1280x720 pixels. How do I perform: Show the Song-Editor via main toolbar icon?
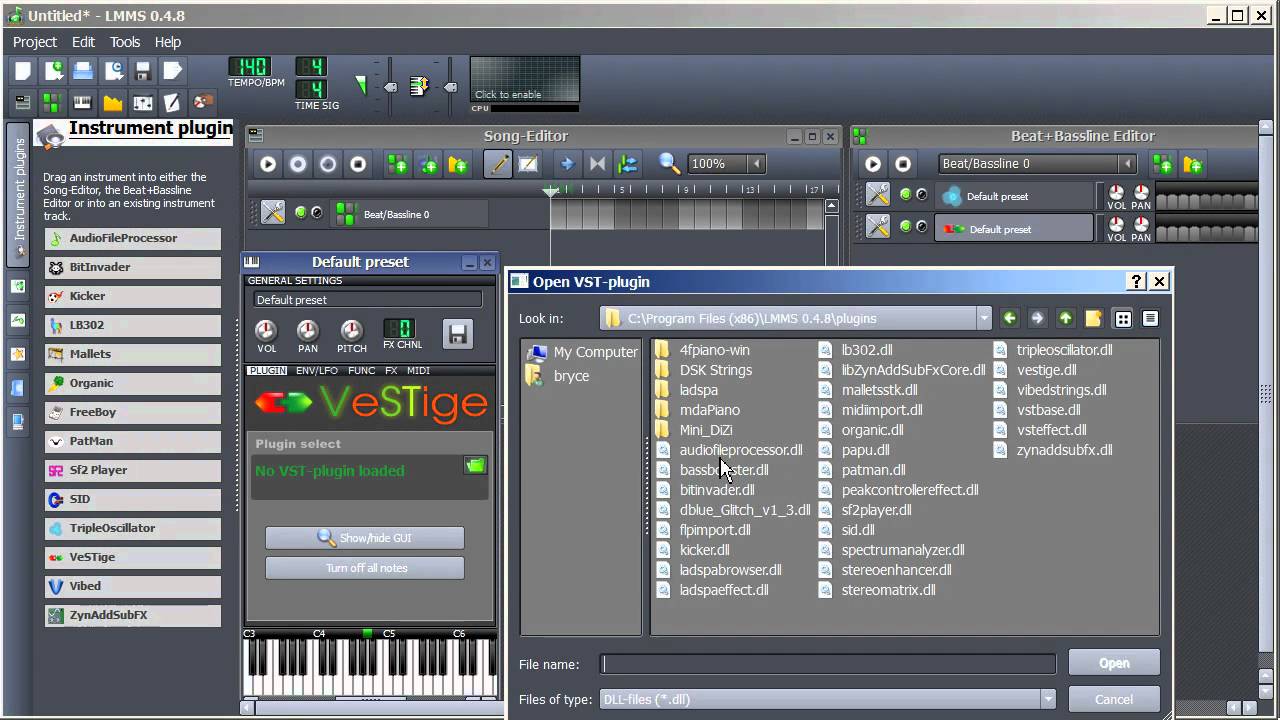click(23, 102)
